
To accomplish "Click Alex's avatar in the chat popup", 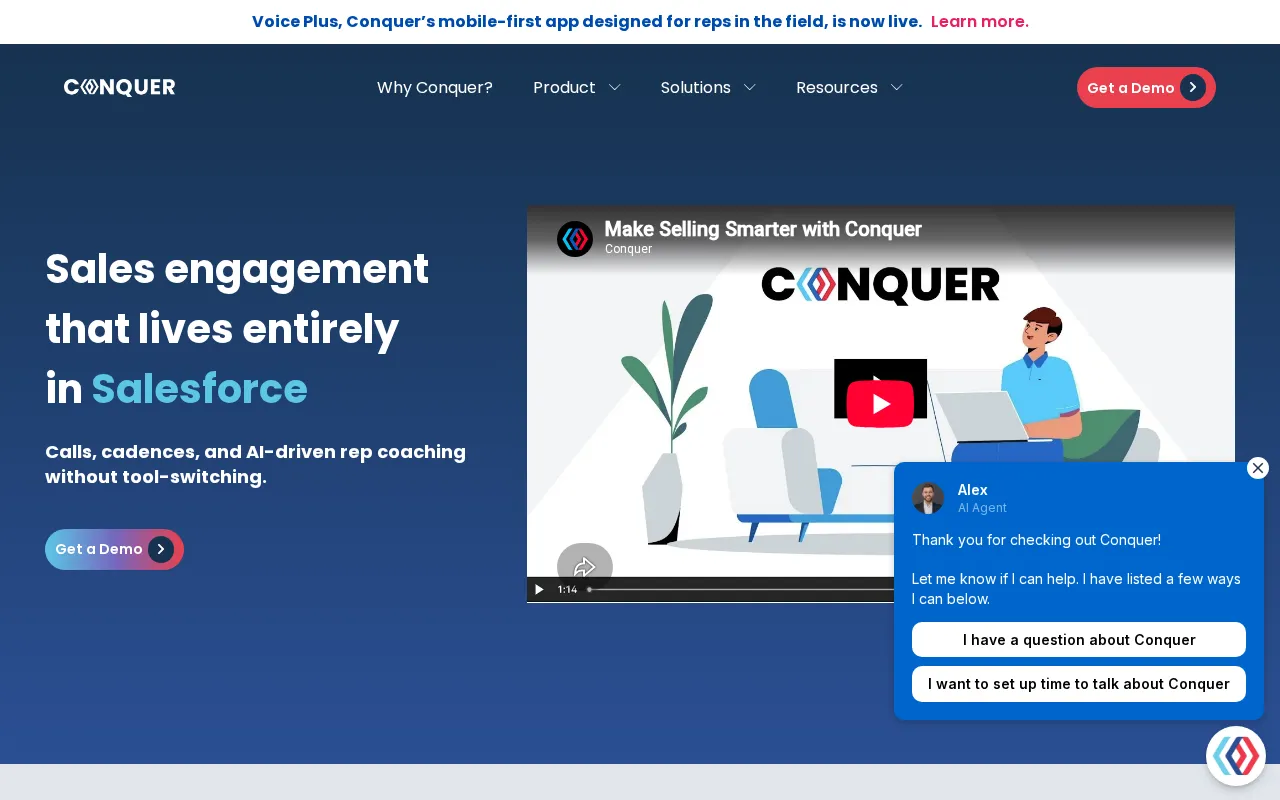I will tap(928, 498).
